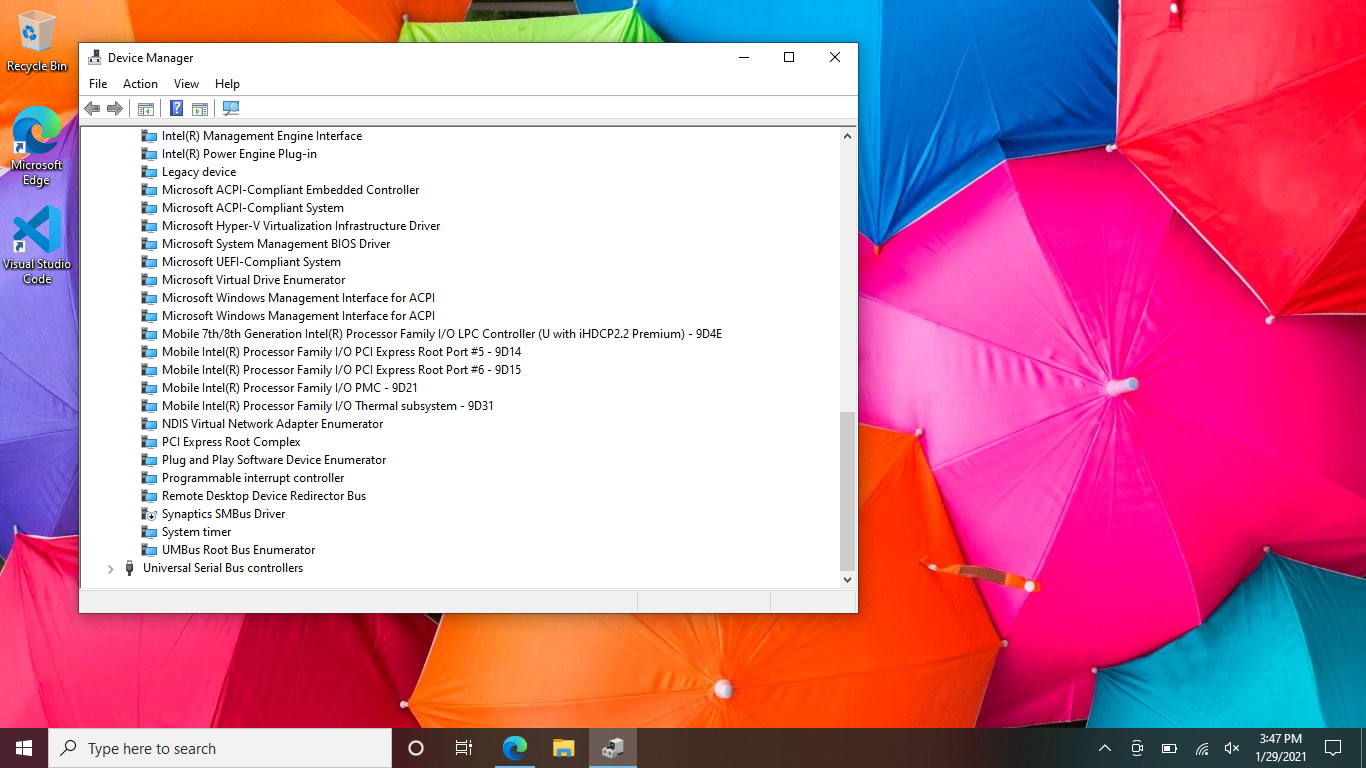Show hidden system tray icons chevron
Image resolution: width=1366 pixels, height=768 pixels.
[1105, 748]
